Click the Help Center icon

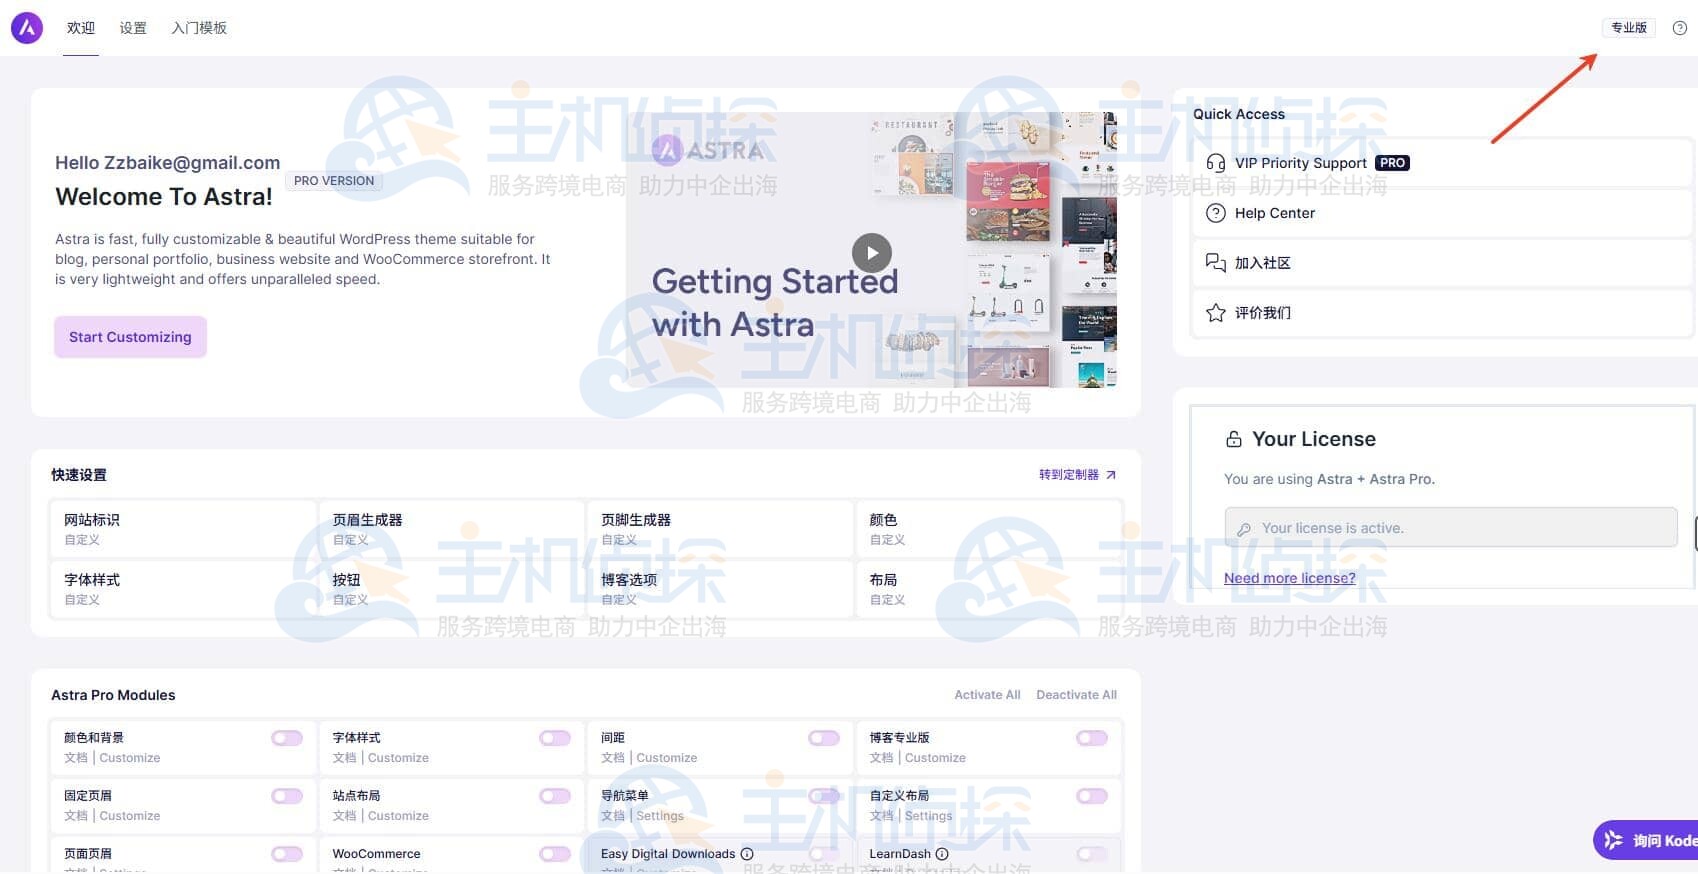[x=1216, y=213]
